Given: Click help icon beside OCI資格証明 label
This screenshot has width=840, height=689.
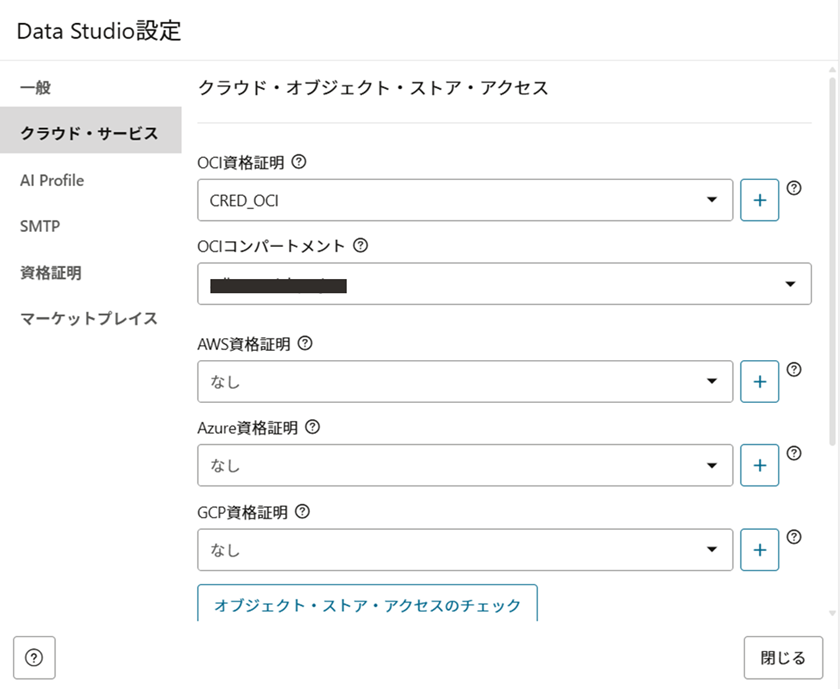Looking at the screenshot, I should (x=299, y=160).
